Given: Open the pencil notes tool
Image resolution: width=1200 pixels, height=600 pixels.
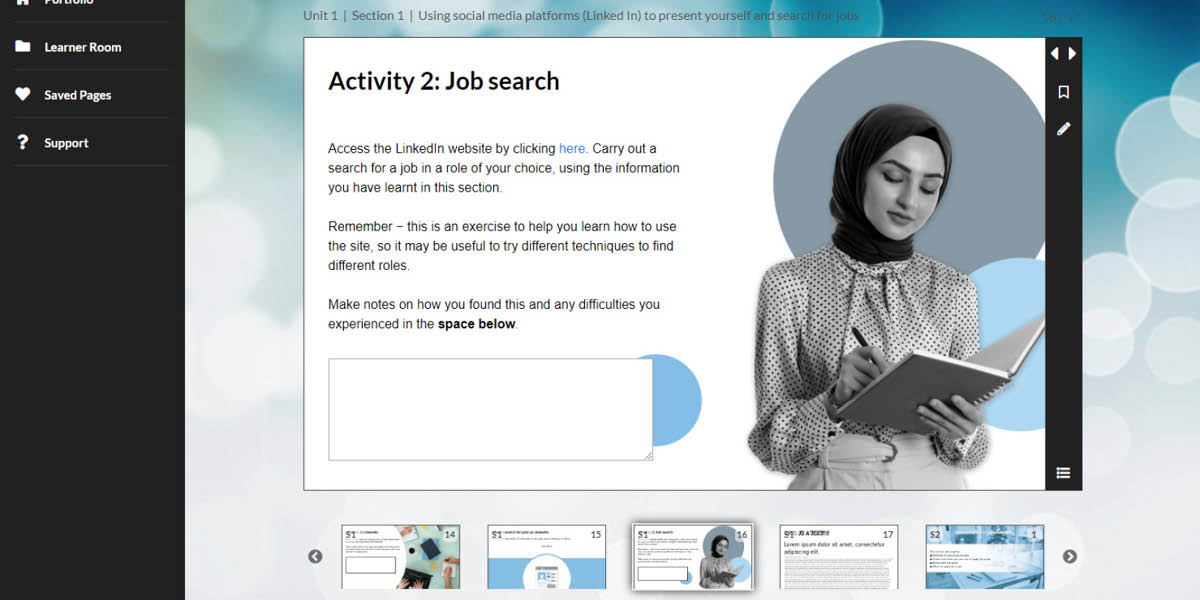Looking at the screenshot, I should [x=1063, y=129].
